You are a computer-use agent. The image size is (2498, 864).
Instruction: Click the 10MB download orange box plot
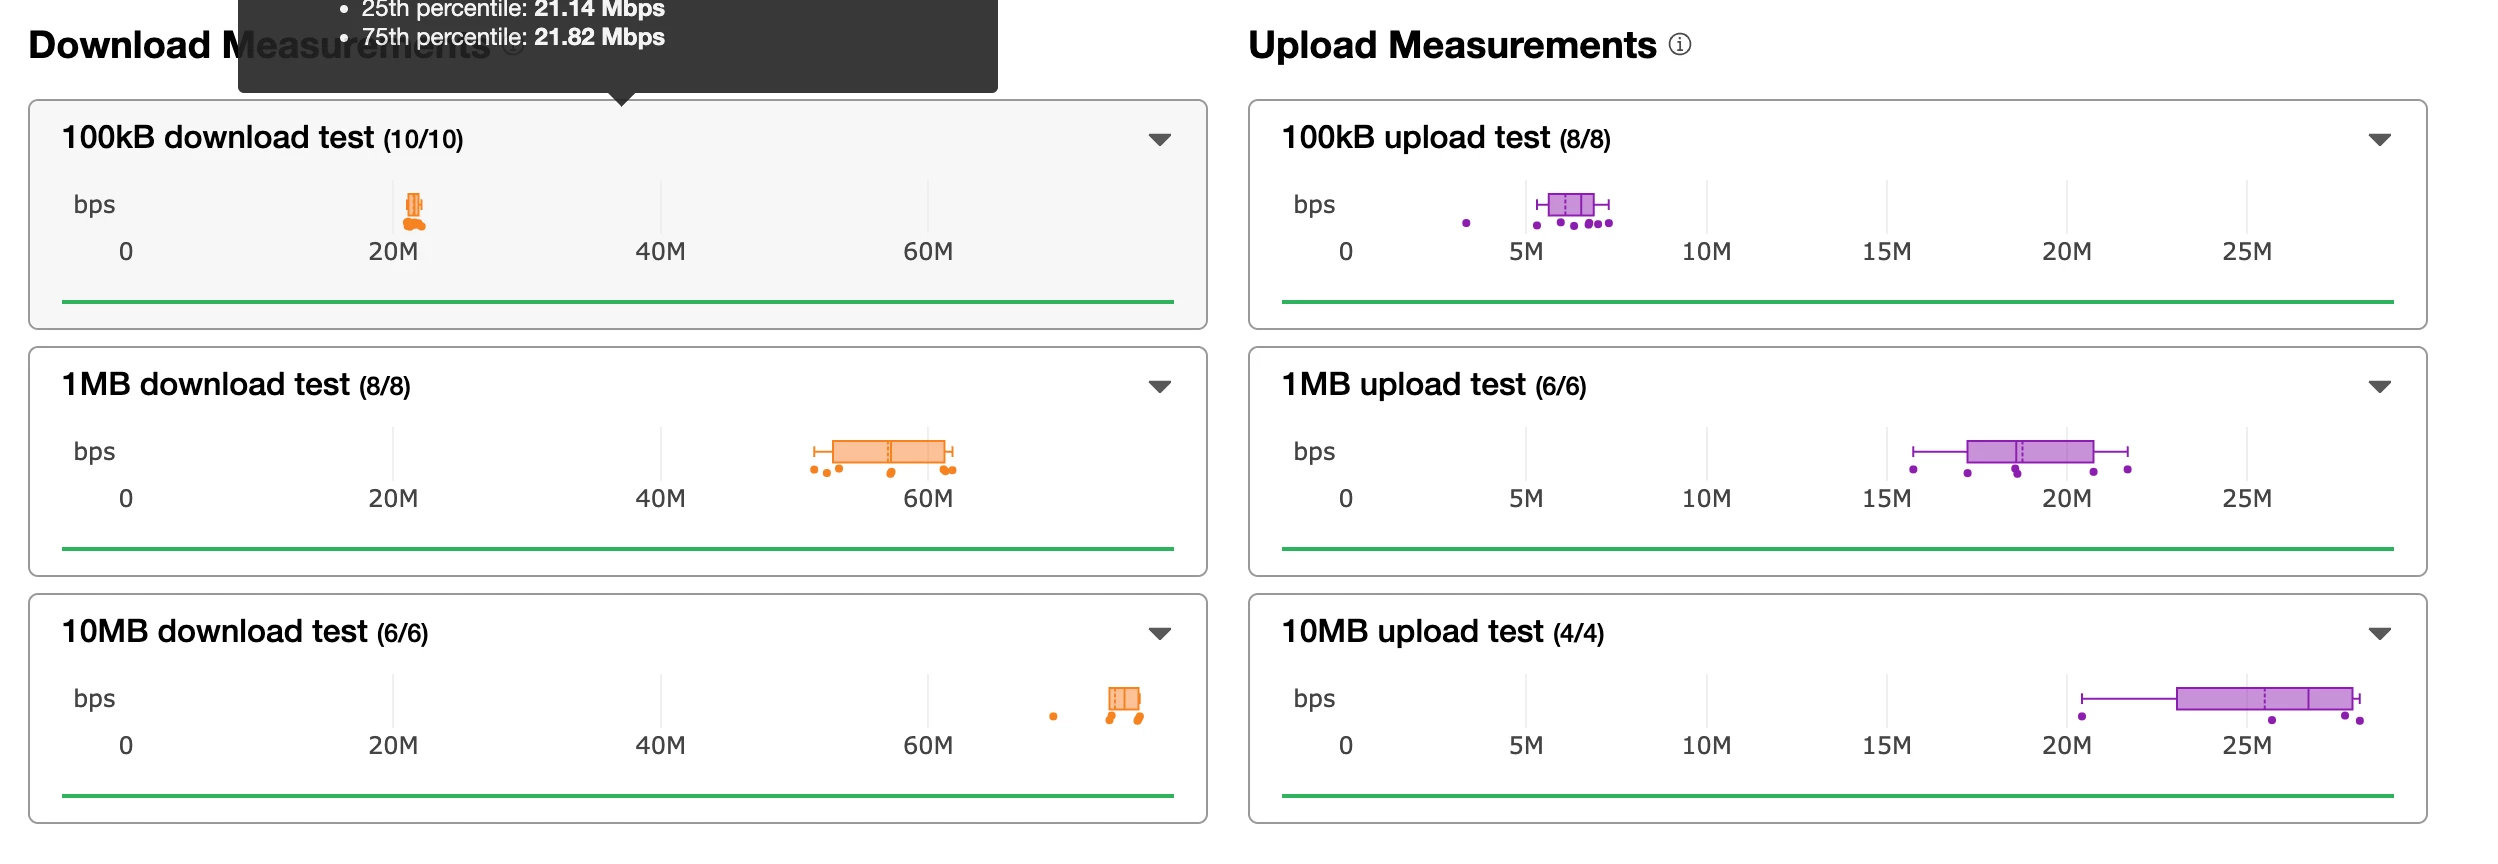coord(1124,698)
